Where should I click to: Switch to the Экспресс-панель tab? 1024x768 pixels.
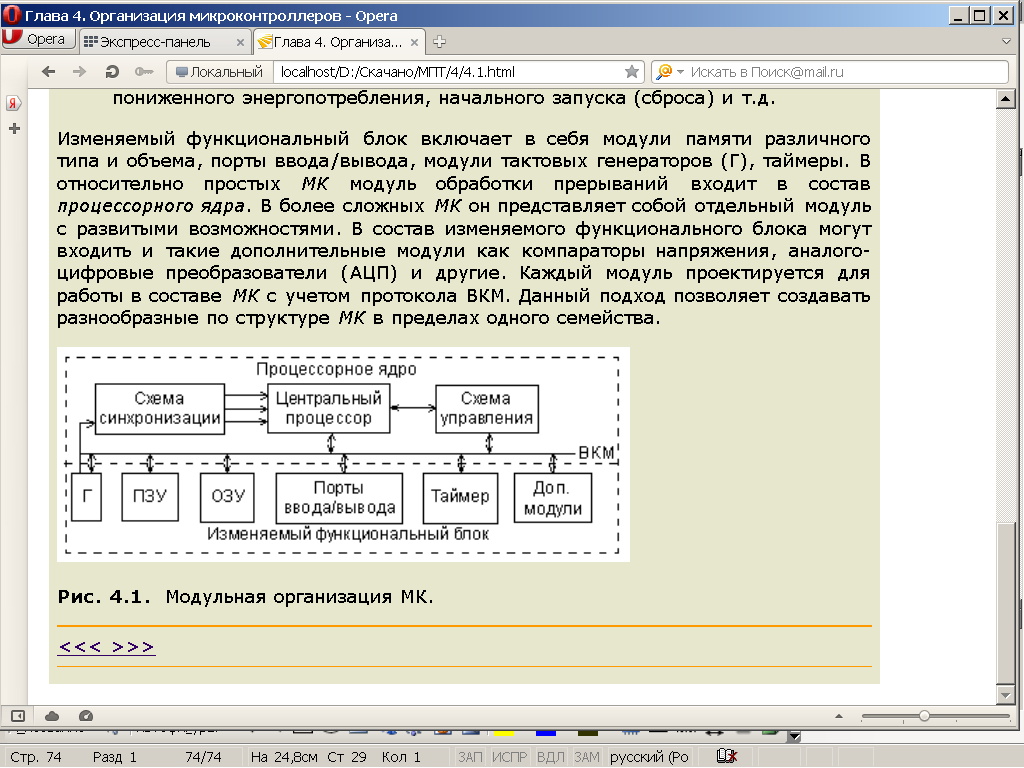155,42
